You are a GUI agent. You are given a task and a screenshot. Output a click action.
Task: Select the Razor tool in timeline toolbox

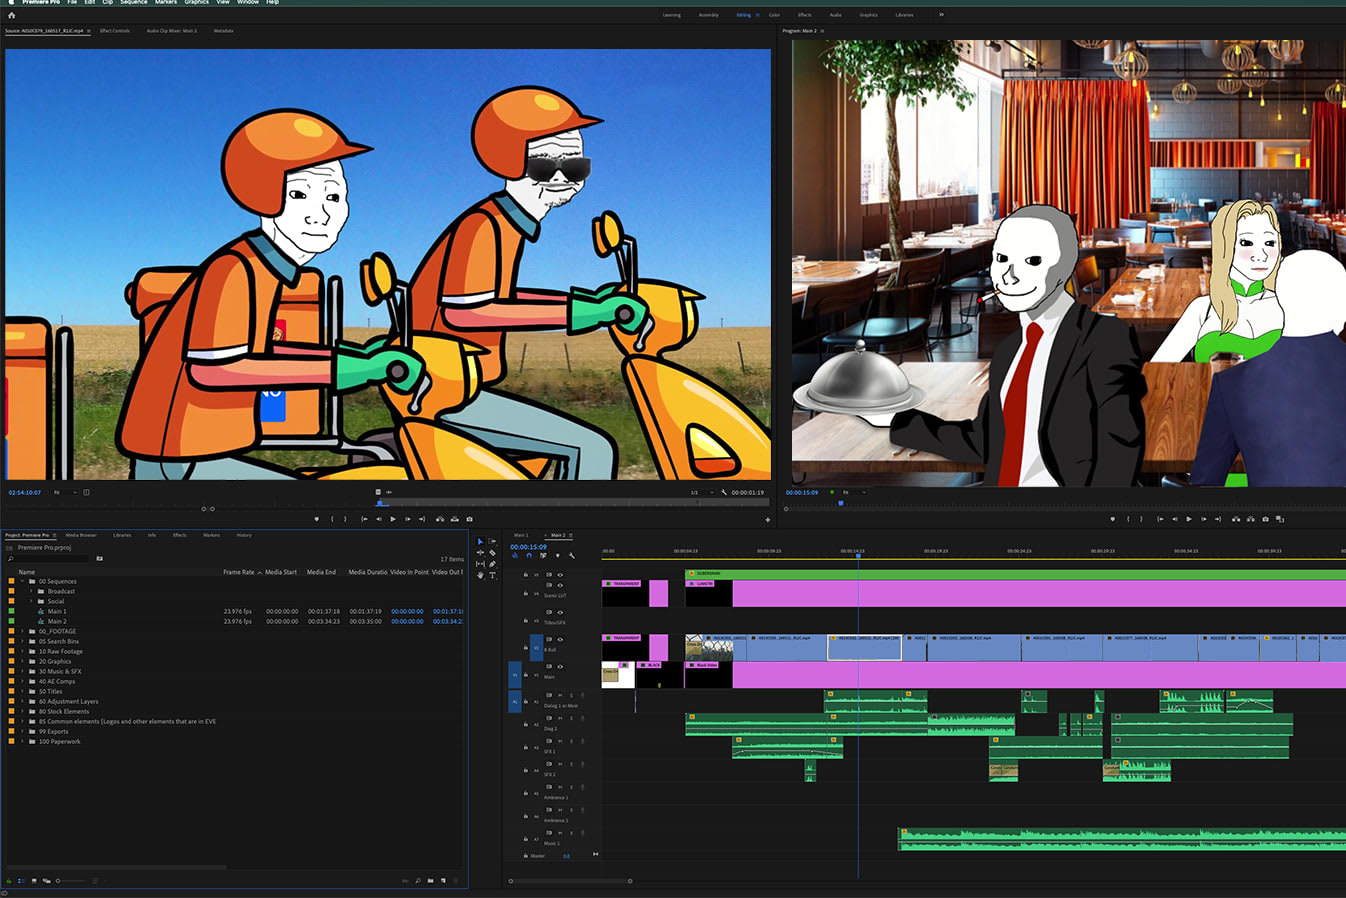492,552
